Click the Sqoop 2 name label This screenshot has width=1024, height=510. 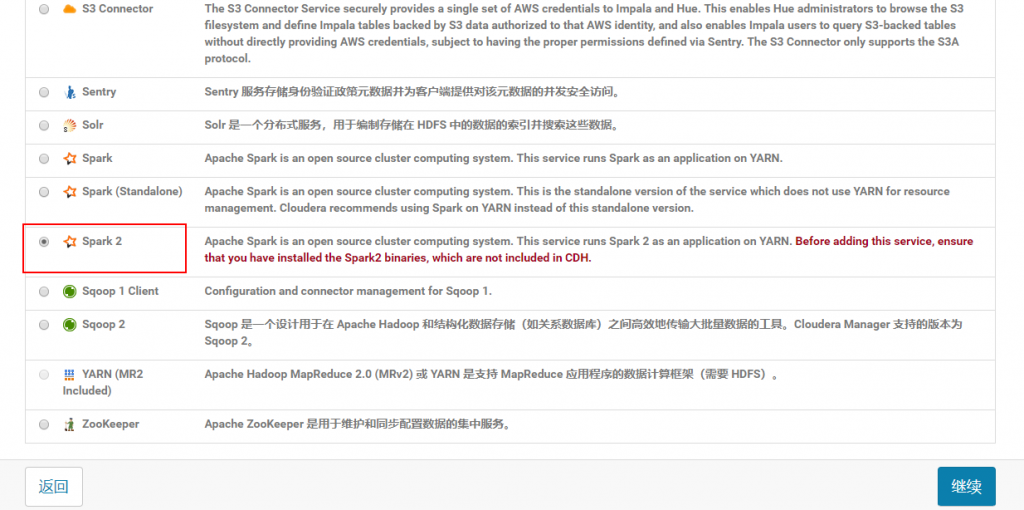pyautogui.click(x=103, y=325)
